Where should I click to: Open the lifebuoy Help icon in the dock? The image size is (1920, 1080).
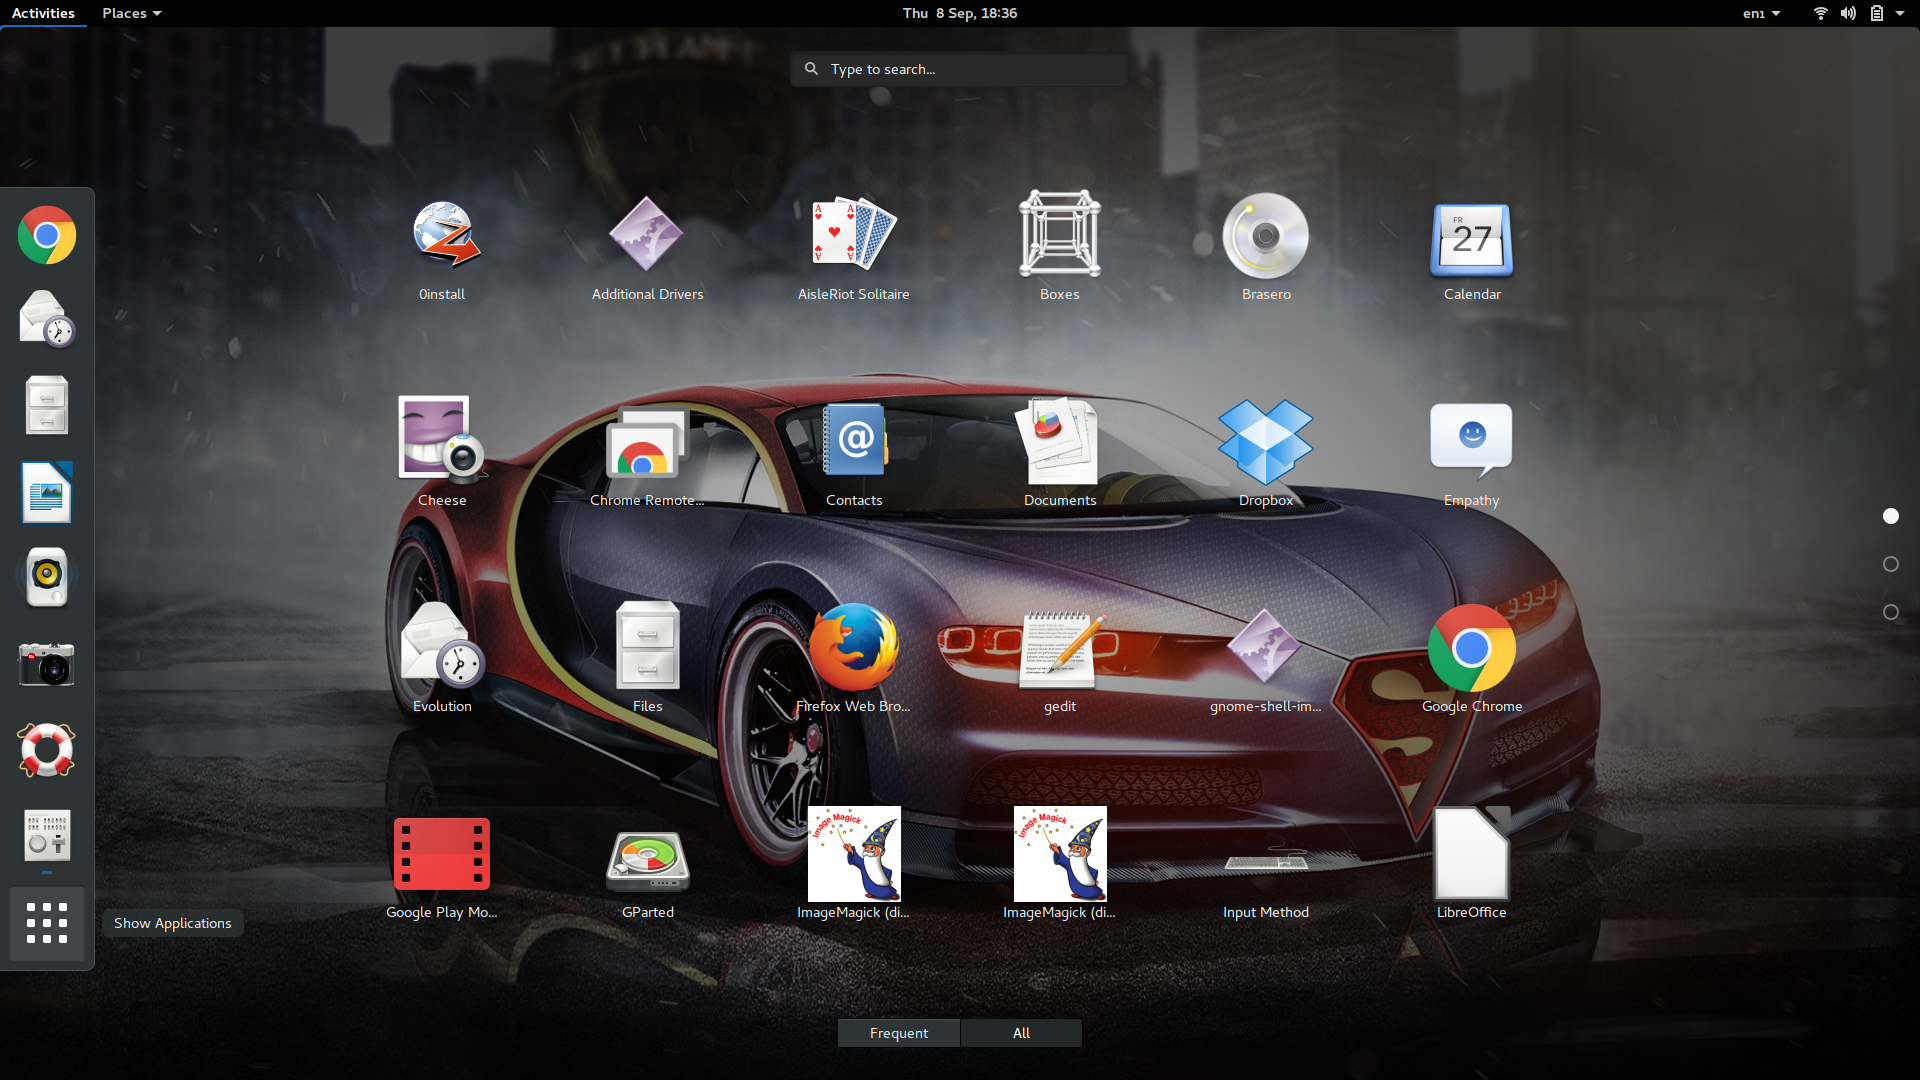tap(47, 749)
